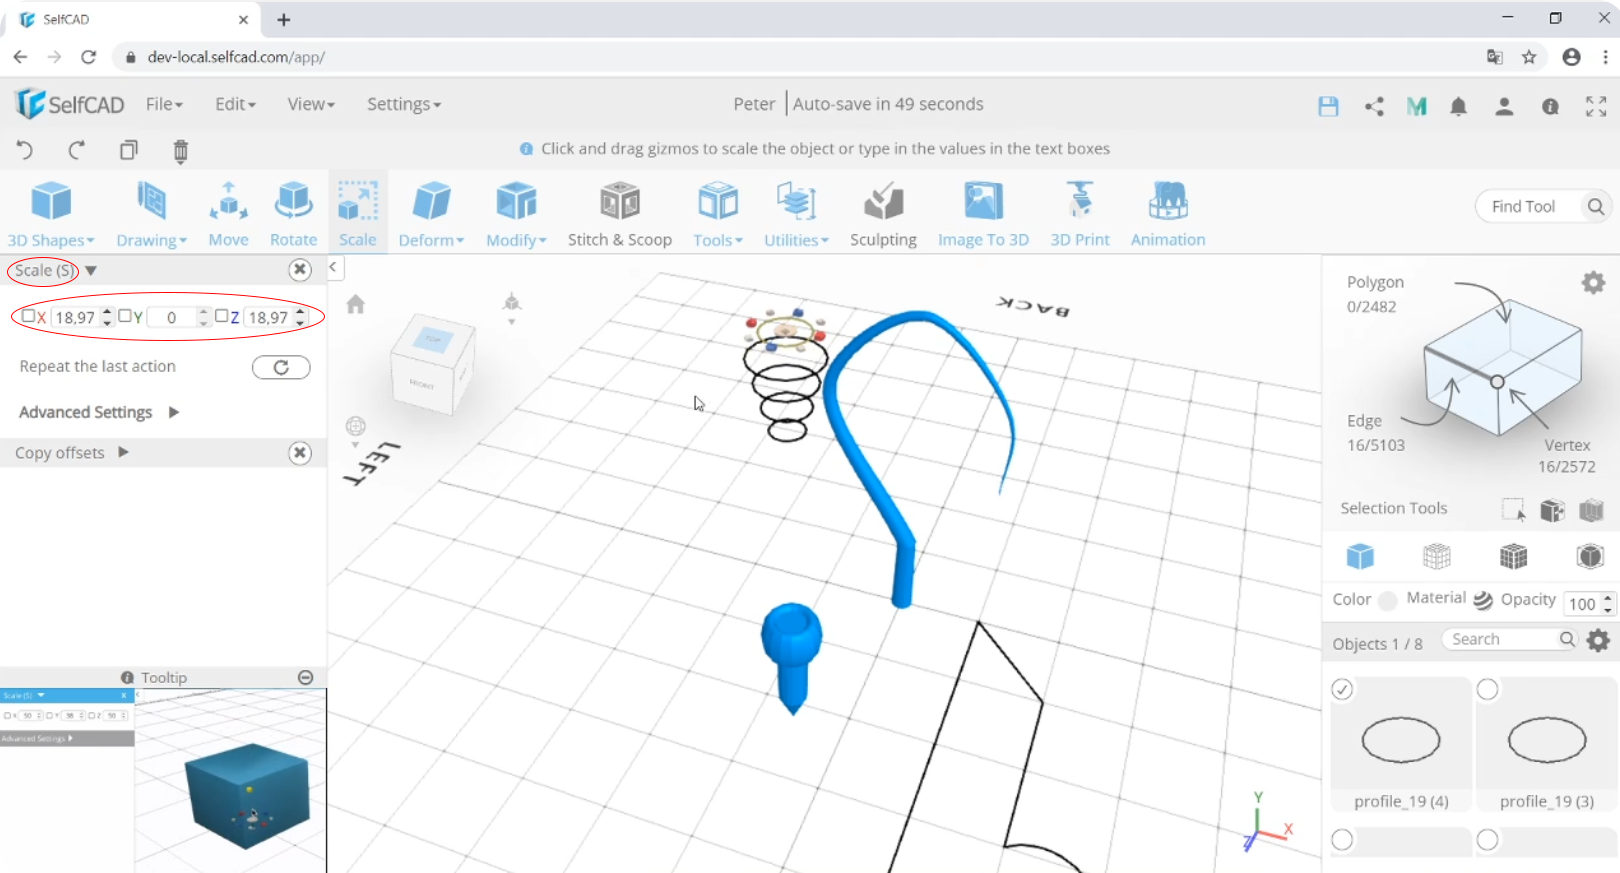Screen dimensions: 1620x873
Task: Deselect the profile_19 (4) object checkbox
Action: click(1342, 689)
